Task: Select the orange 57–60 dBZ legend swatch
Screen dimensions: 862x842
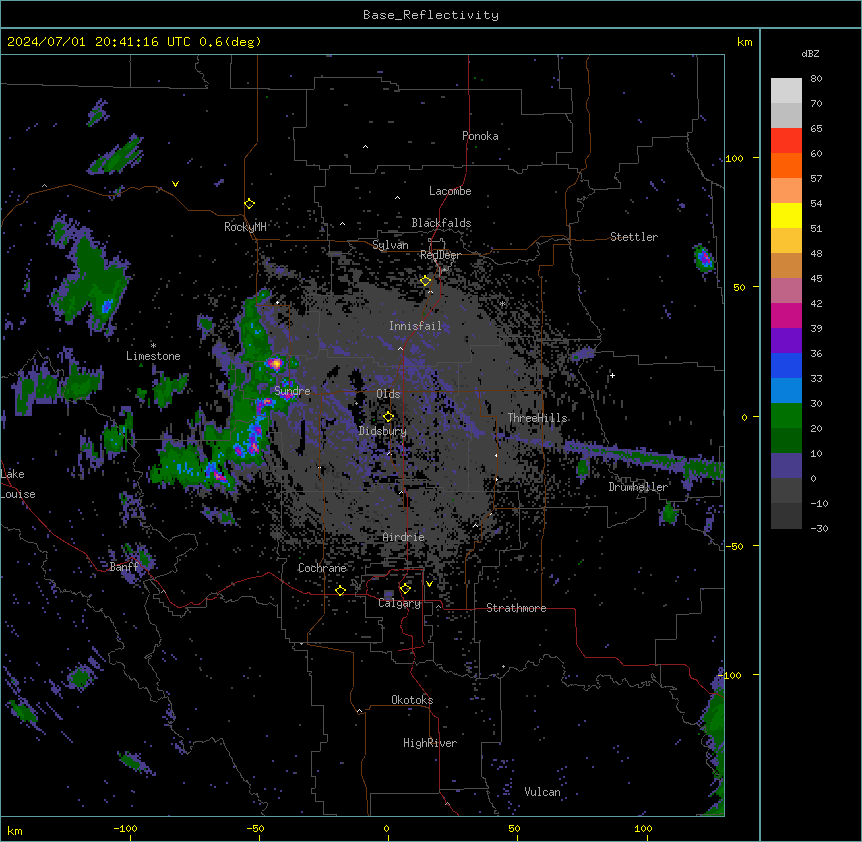Action: pyautogui.click(x=786, y=165)
